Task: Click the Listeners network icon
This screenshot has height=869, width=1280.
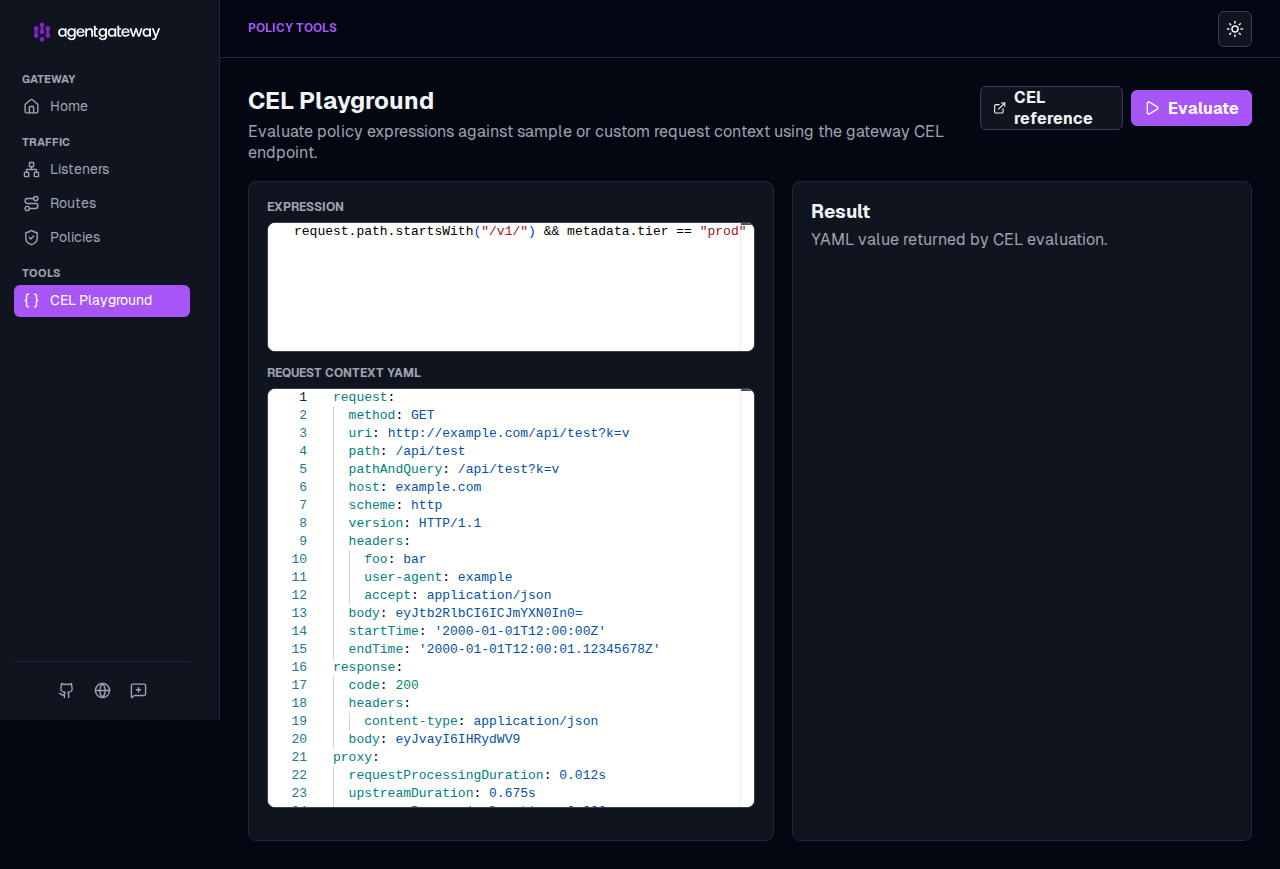Action: (x=32, y=169)
